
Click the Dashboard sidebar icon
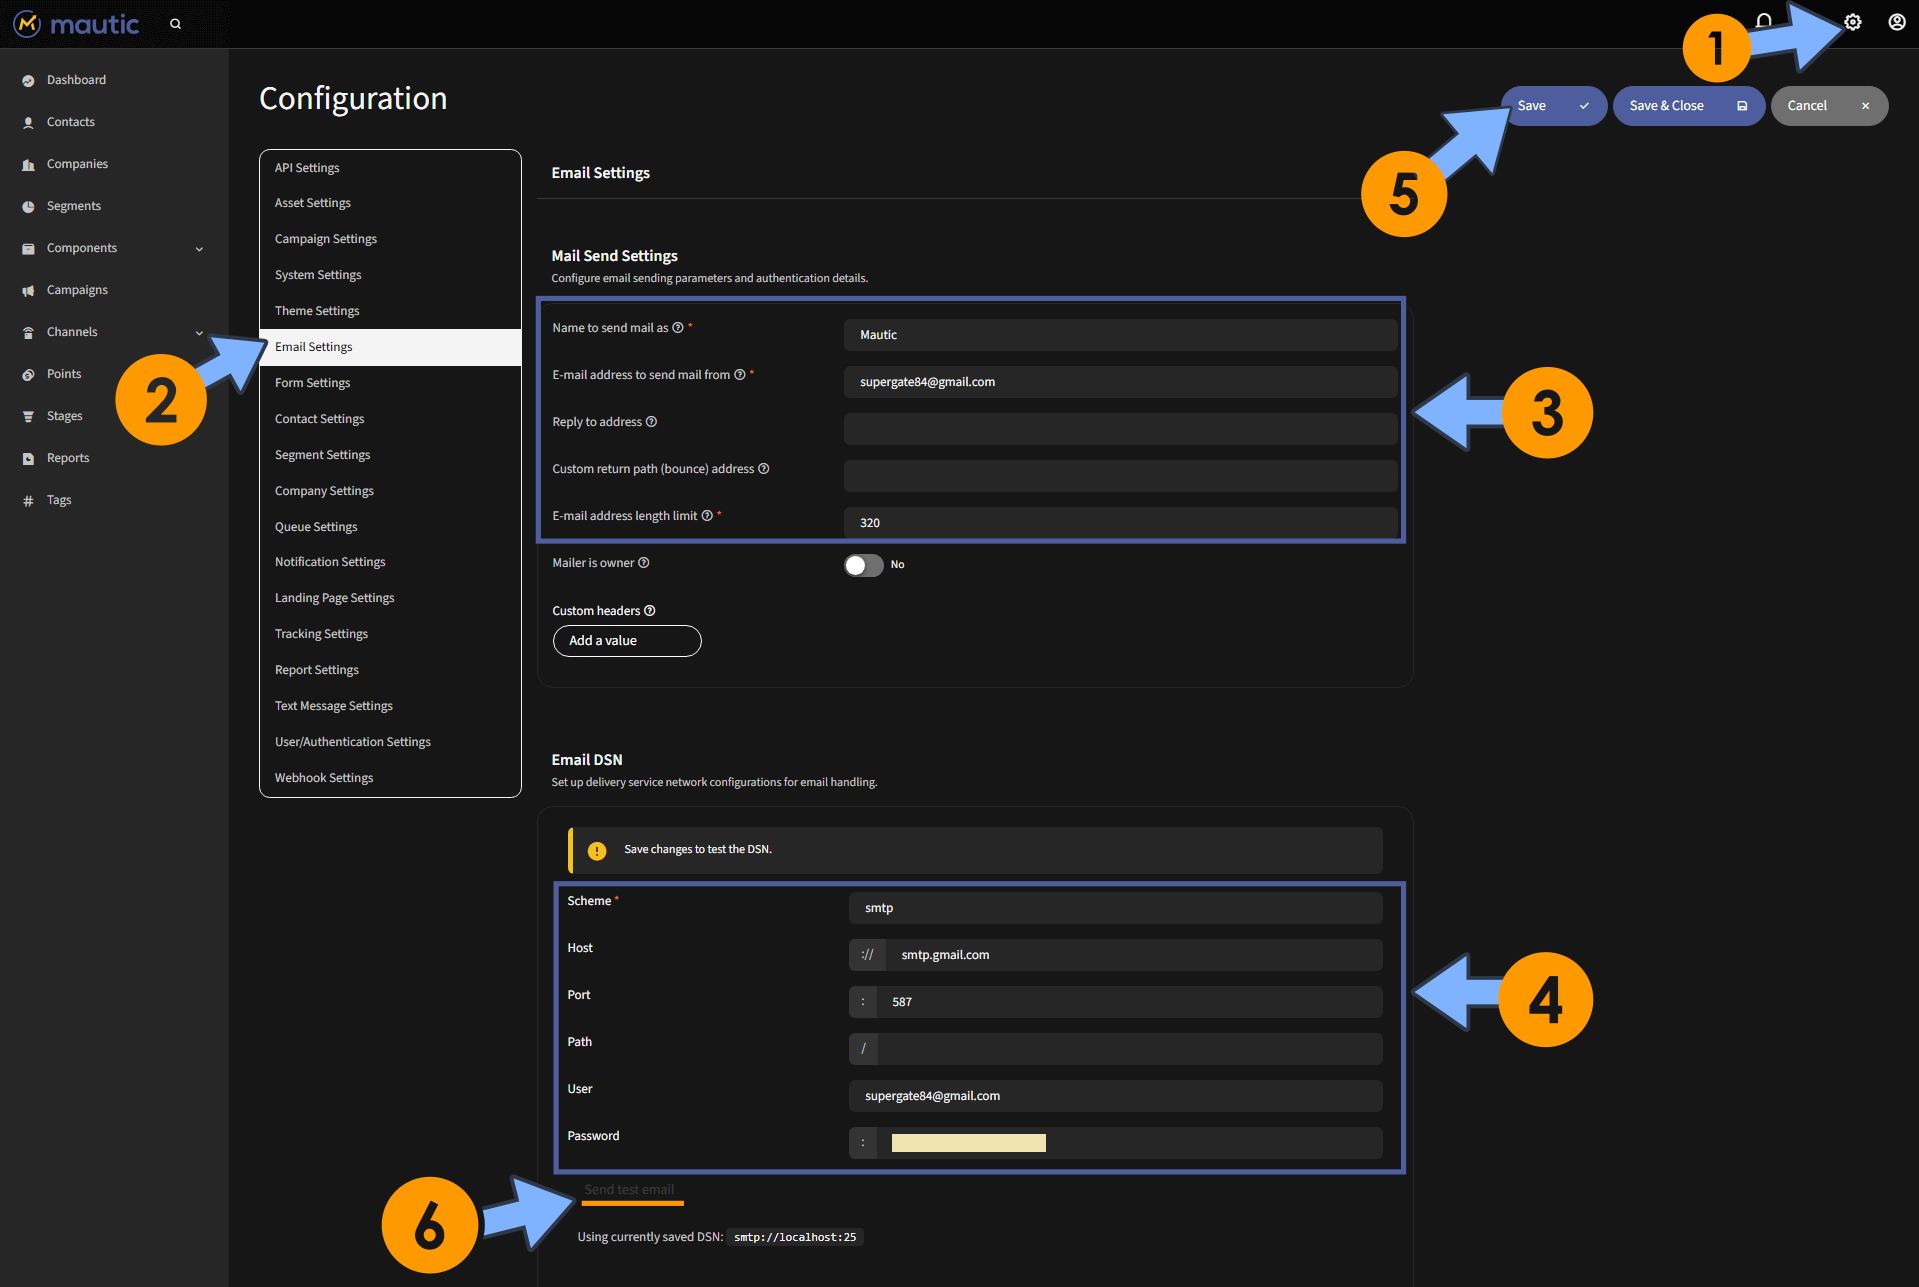pos(28,80)
